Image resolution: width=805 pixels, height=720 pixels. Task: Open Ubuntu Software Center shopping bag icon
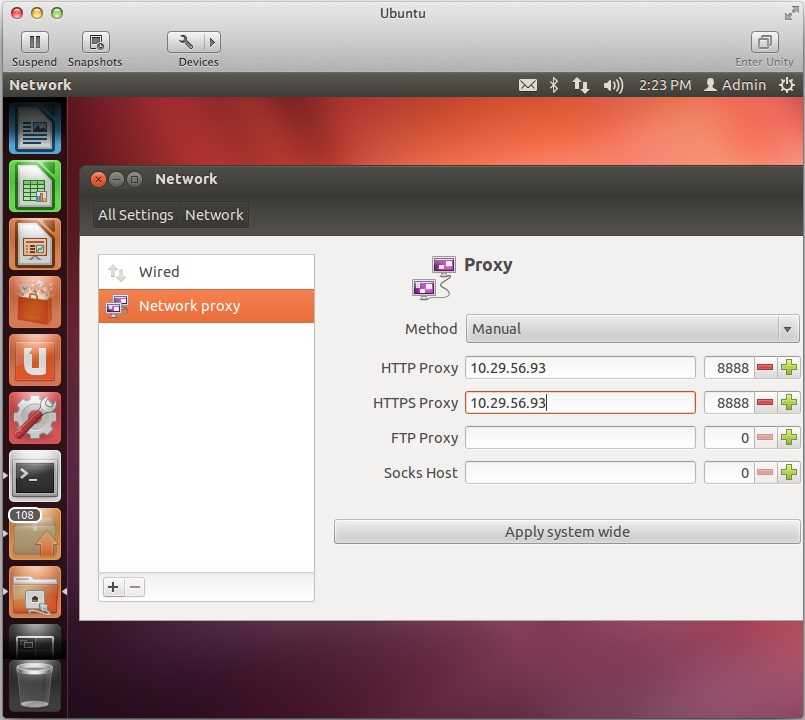coord(35,302)
